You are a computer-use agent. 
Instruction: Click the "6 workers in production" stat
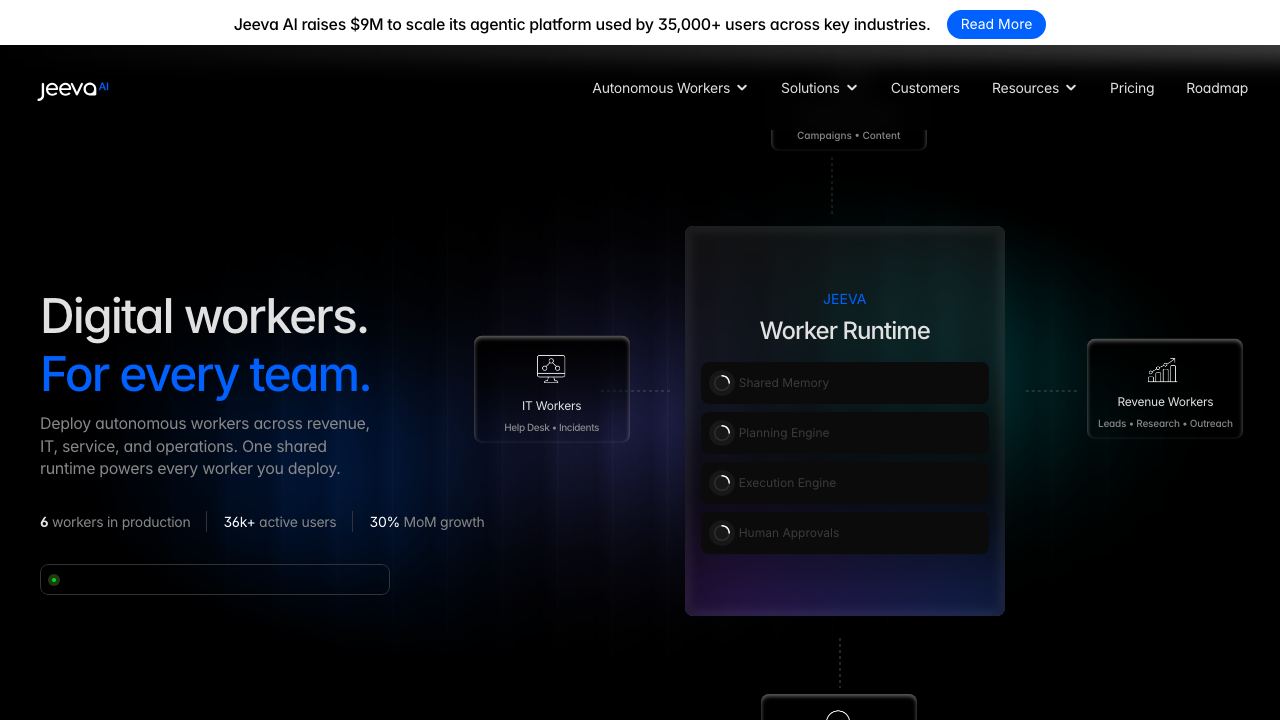tap(115, 522)
